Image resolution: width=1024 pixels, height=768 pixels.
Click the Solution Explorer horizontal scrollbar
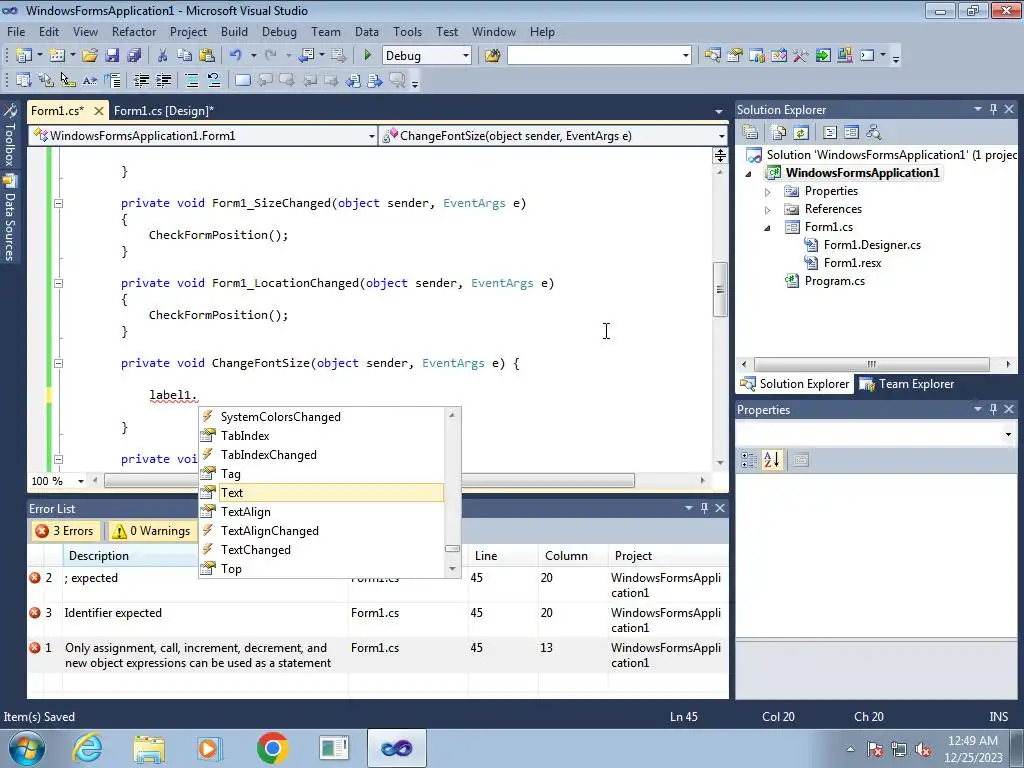coord(871,364)
